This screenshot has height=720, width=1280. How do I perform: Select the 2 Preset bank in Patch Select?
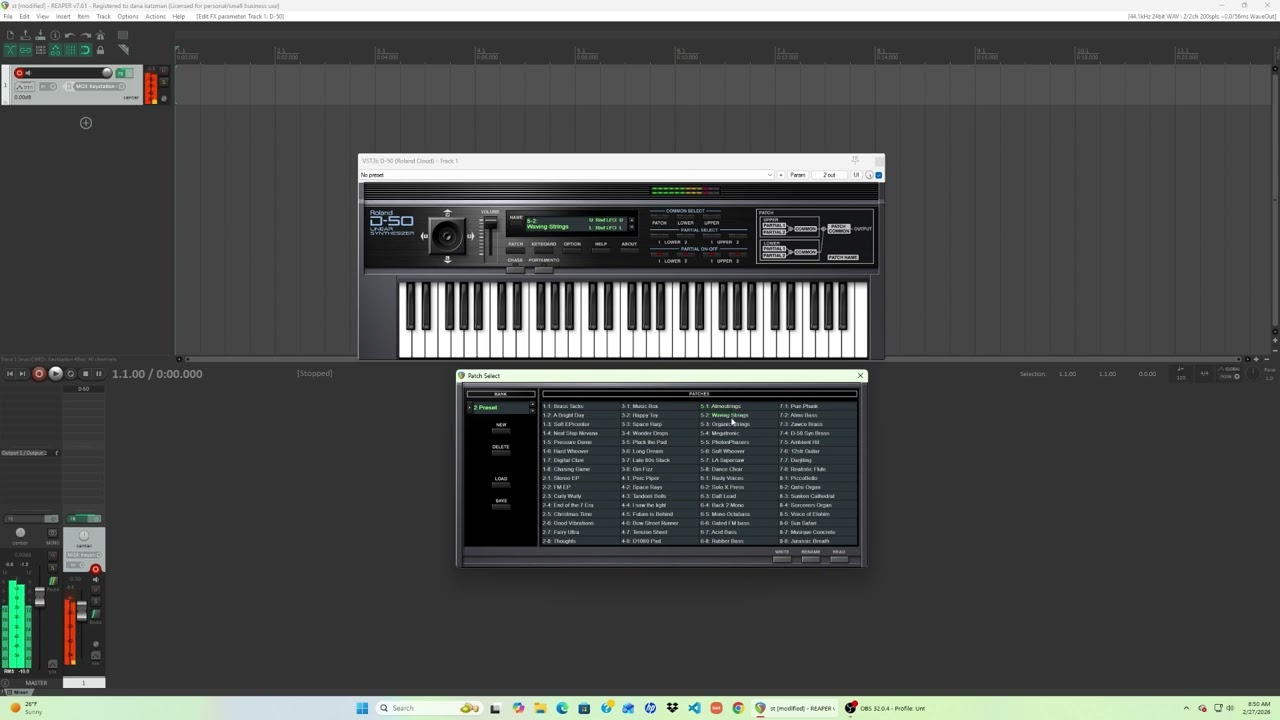(x=498, y=407)
